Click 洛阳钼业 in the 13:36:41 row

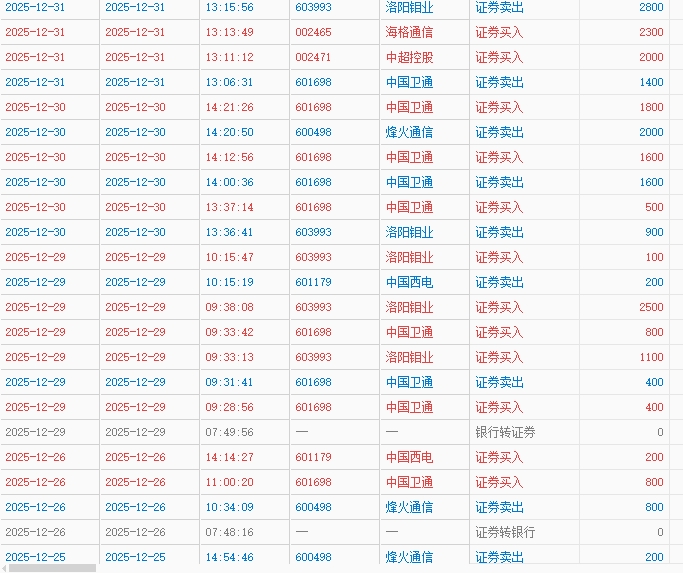[409, 232]
